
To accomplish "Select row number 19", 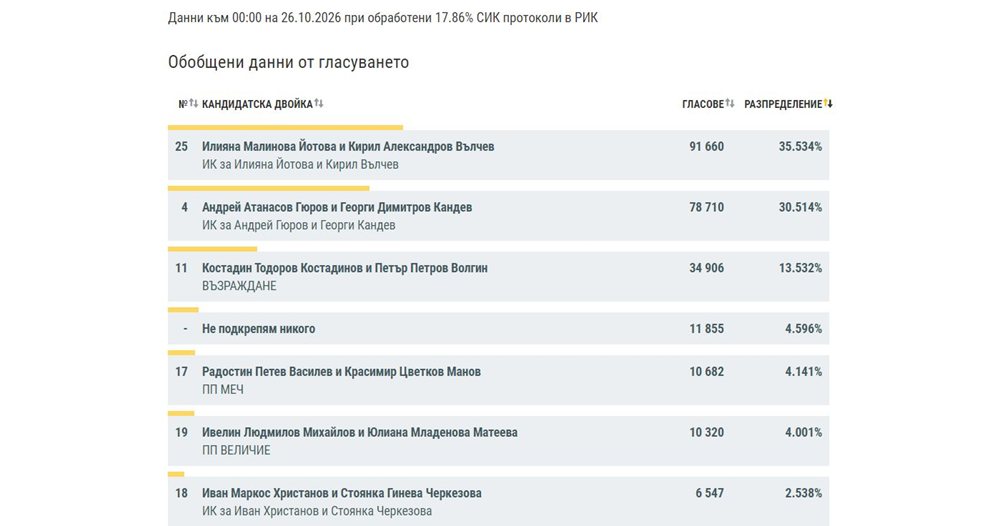I will click(182, 432).
